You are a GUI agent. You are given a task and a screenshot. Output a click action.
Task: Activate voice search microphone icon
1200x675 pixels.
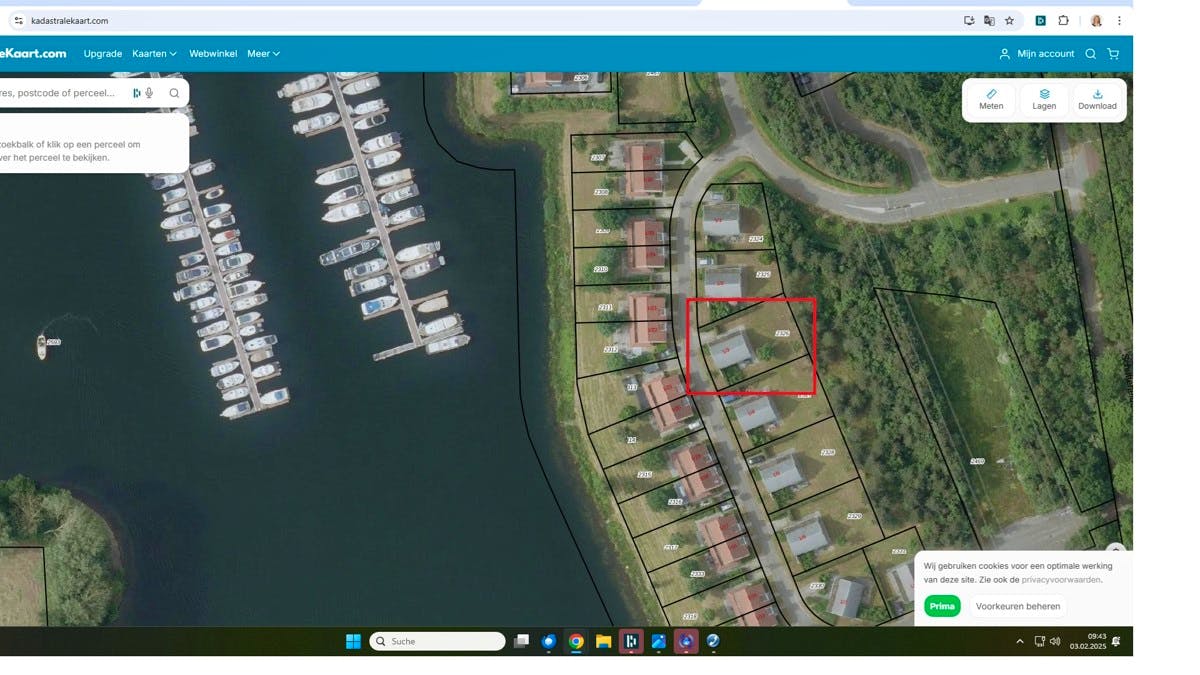pos(149,93)
